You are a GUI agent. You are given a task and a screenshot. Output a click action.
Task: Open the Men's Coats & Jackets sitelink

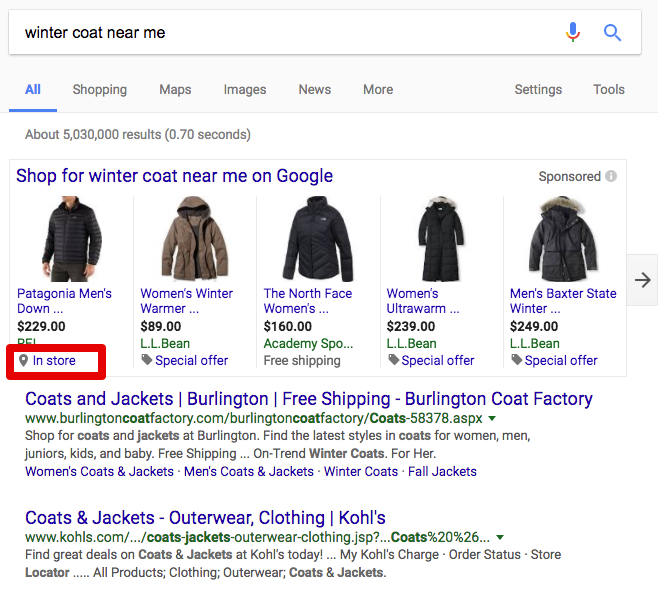pyautogui.click(x=248, y=472)
